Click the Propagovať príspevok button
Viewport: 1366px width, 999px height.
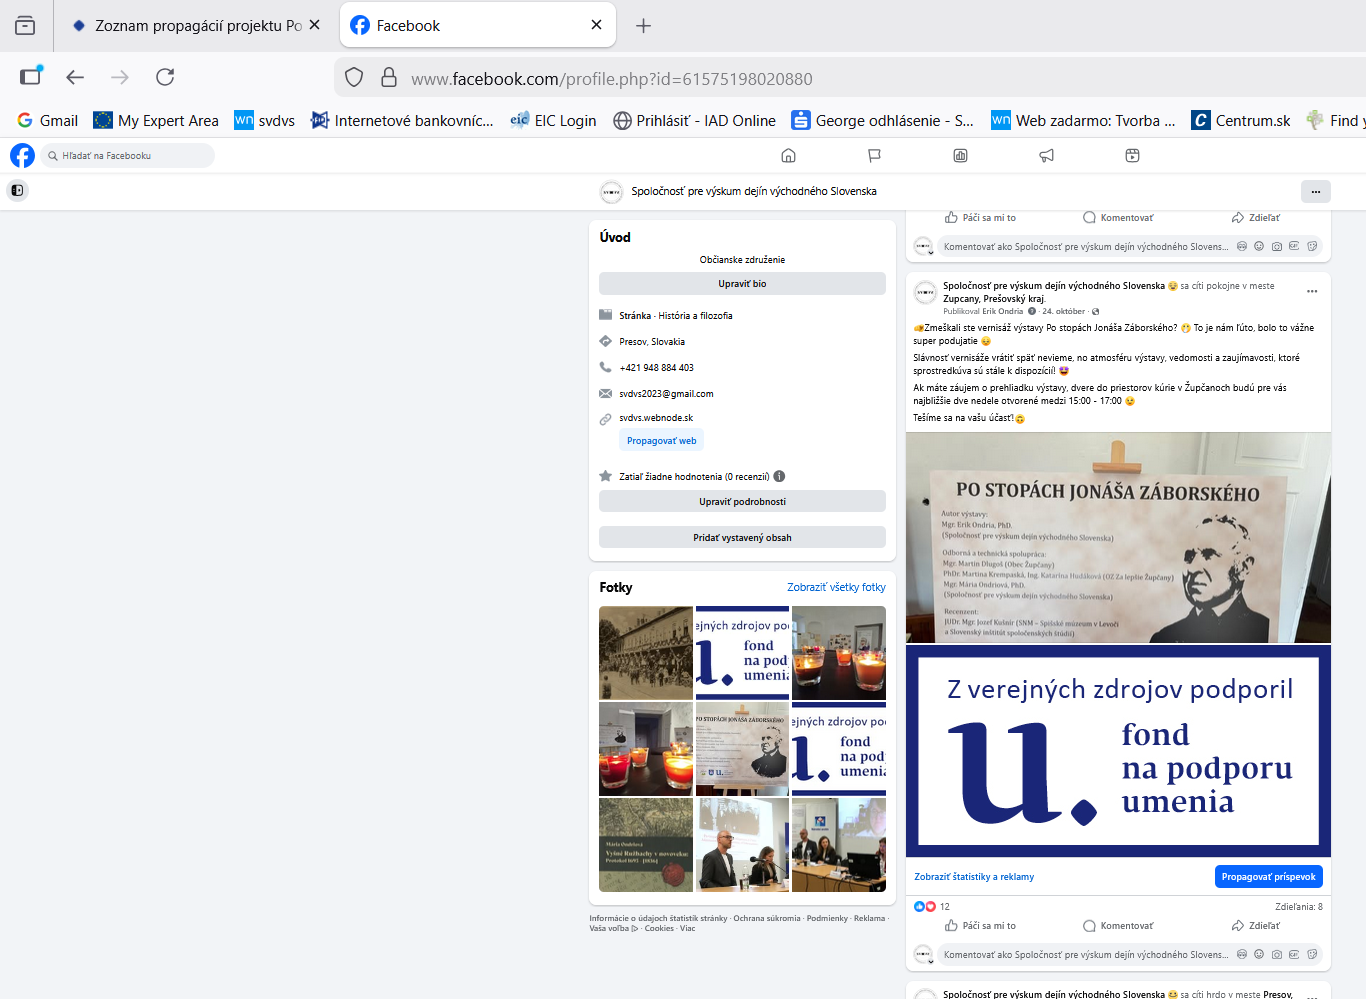[1268, 877]
